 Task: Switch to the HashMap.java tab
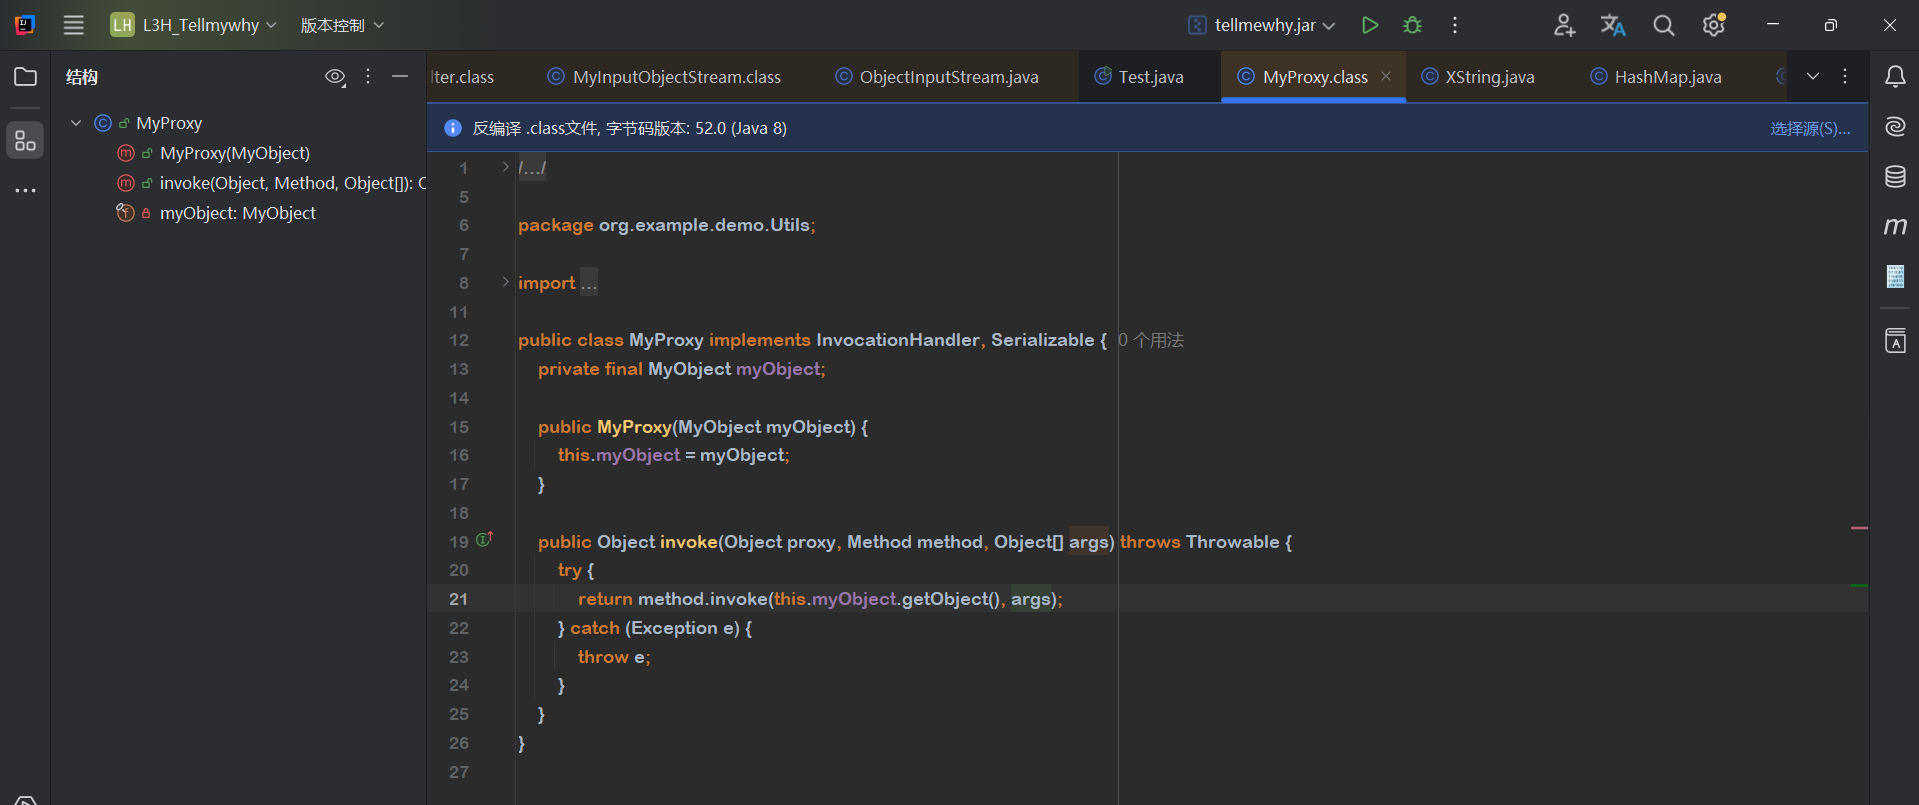click(1667, 77)
